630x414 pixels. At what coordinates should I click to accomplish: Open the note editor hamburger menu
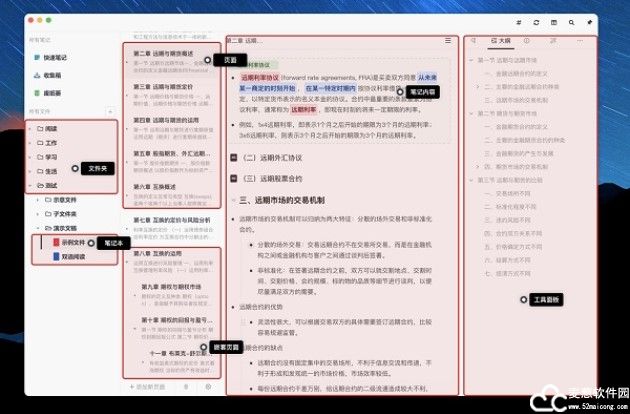tap(448, 42)
